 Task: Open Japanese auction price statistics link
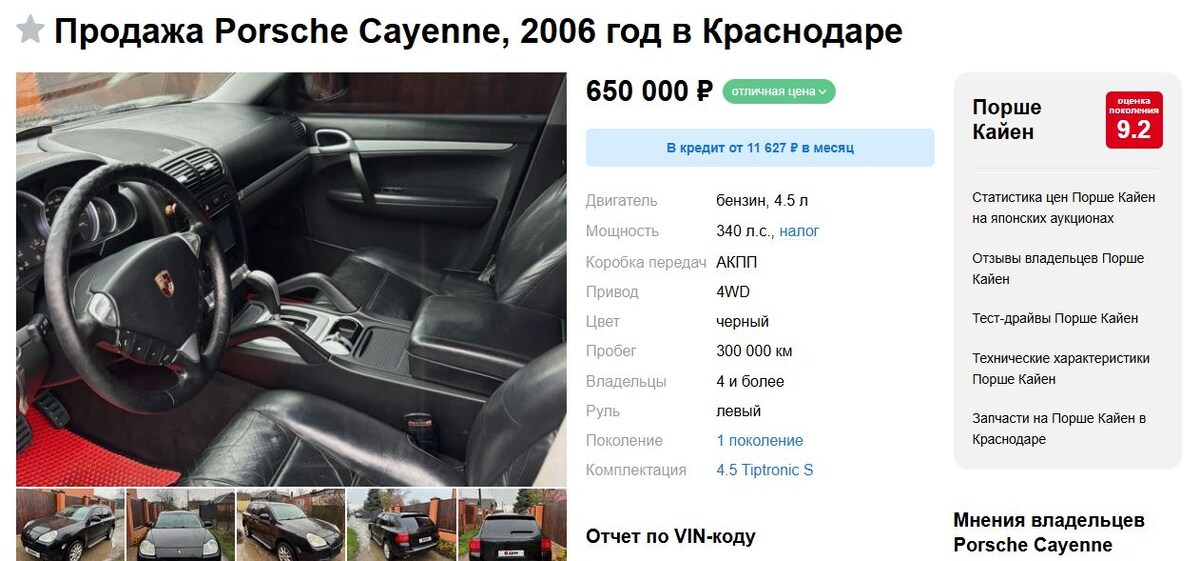(x=1064, y=208)
